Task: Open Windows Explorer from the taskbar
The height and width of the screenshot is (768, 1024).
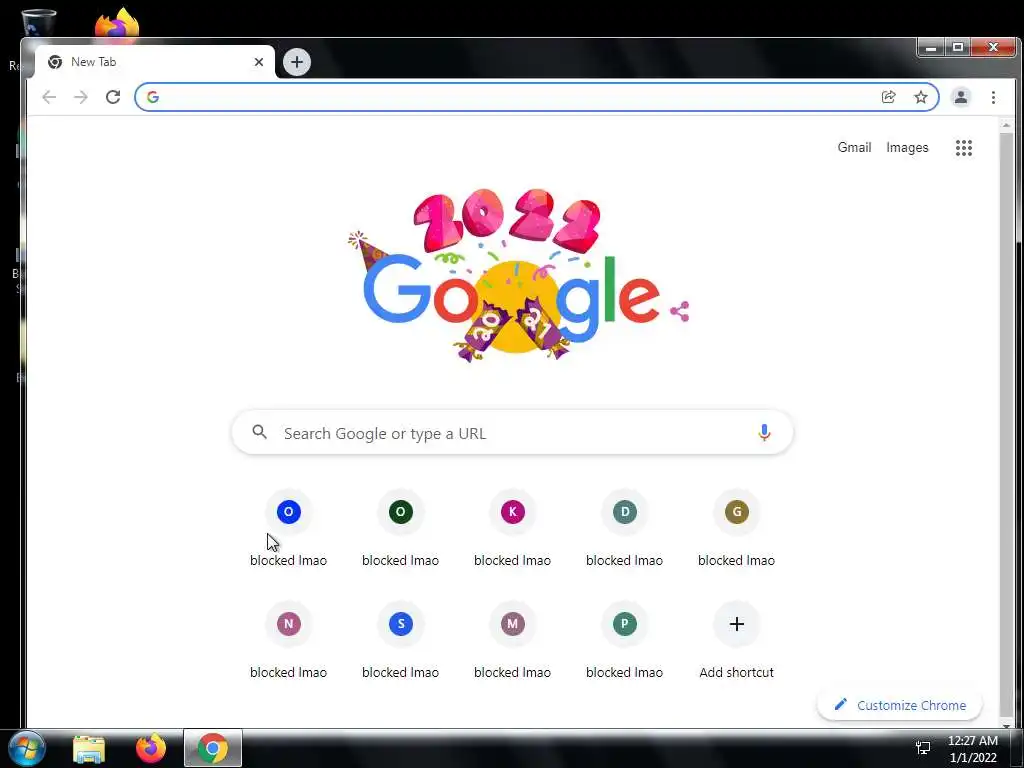Action: click(x=89, y=749)
